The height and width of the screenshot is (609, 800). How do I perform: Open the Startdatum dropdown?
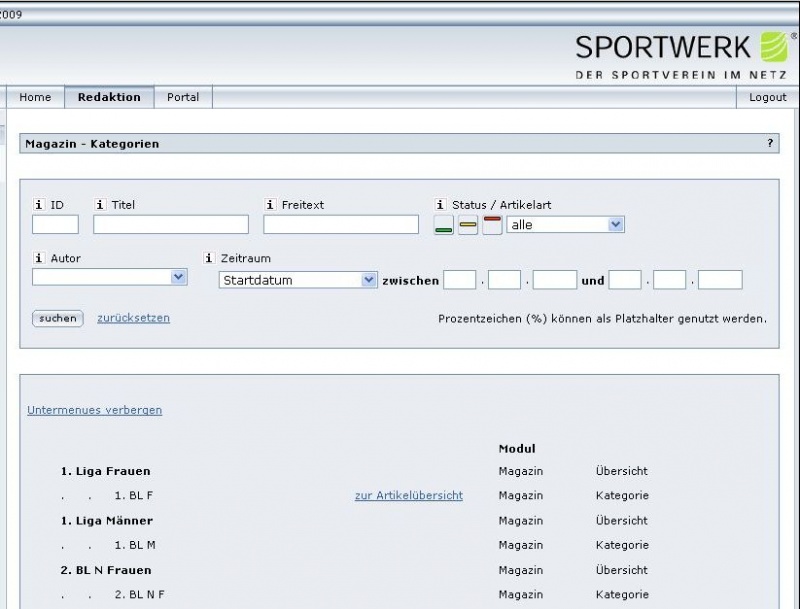pyautogui.click(x=297, y=280)
